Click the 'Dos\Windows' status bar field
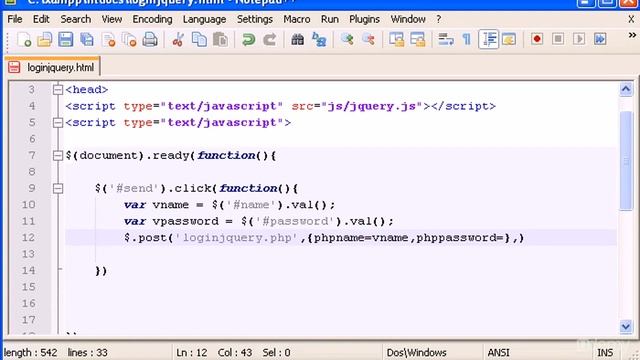 pos(416,352)
